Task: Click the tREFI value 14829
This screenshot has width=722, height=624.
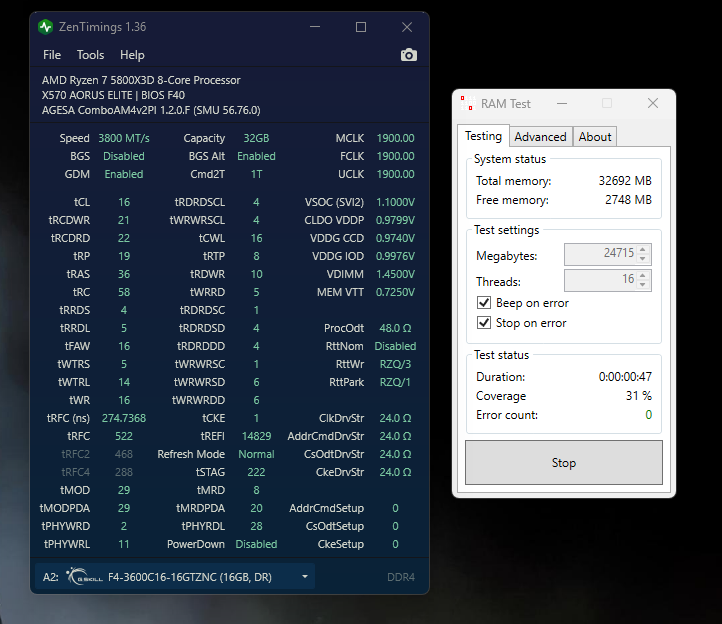Action: 256,436
